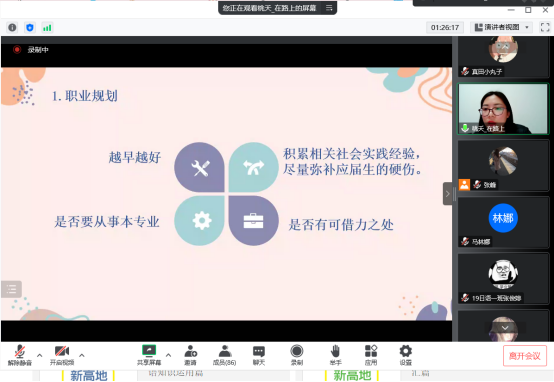Open meeting settings gear
Screen dimensions: 554x382
point(405,355)
